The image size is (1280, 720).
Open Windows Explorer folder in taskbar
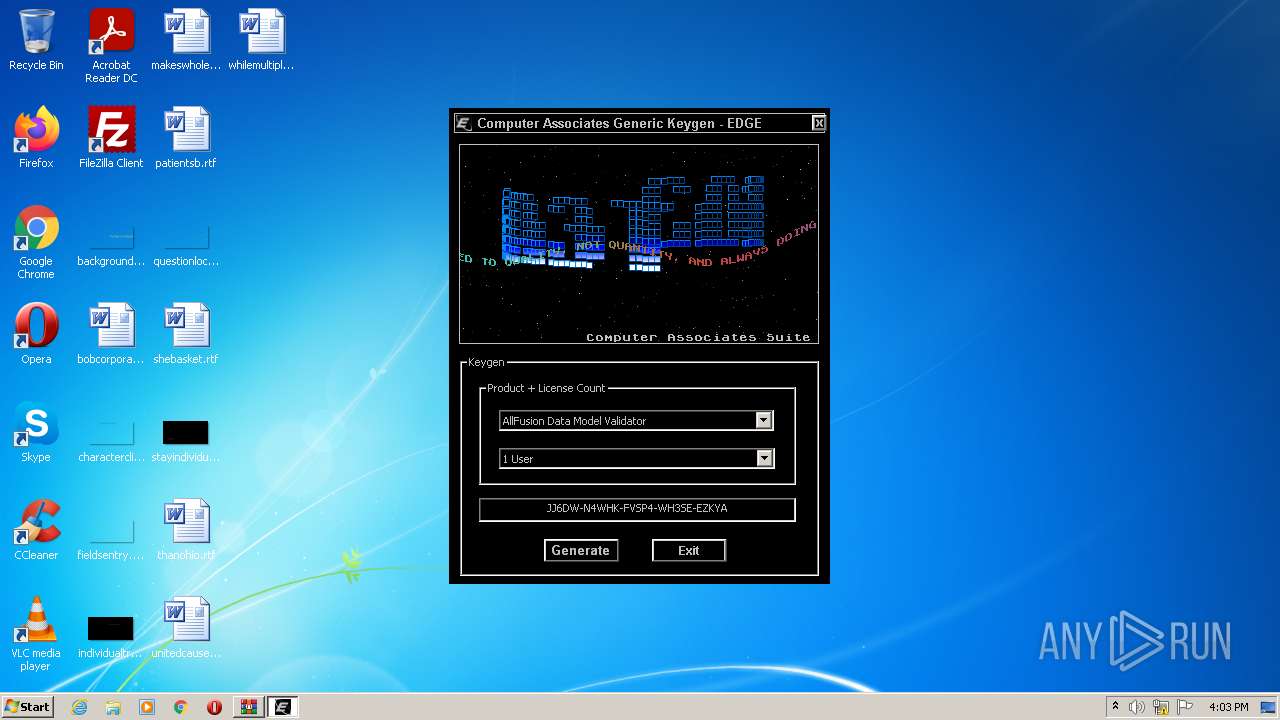113,707
